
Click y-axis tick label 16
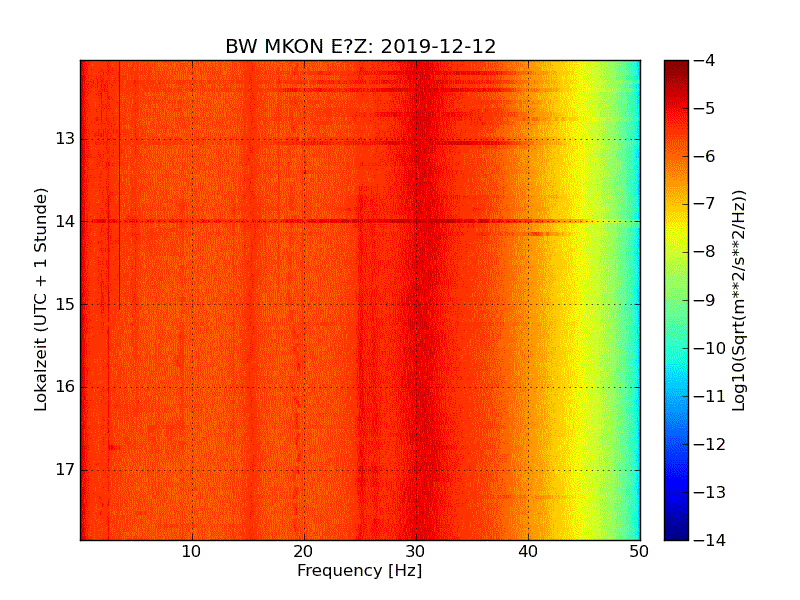click(65, 387)
